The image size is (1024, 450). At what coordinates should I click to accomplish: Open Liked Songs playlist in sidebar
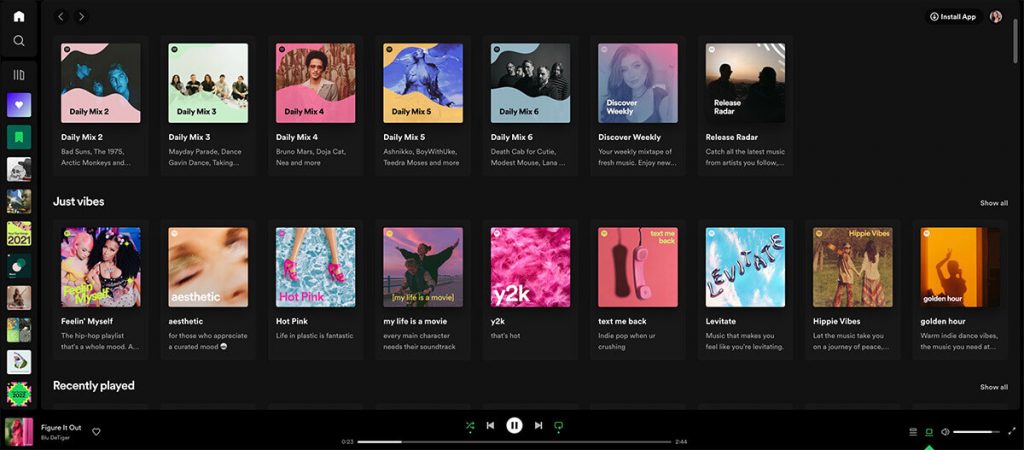pos(19,105)
